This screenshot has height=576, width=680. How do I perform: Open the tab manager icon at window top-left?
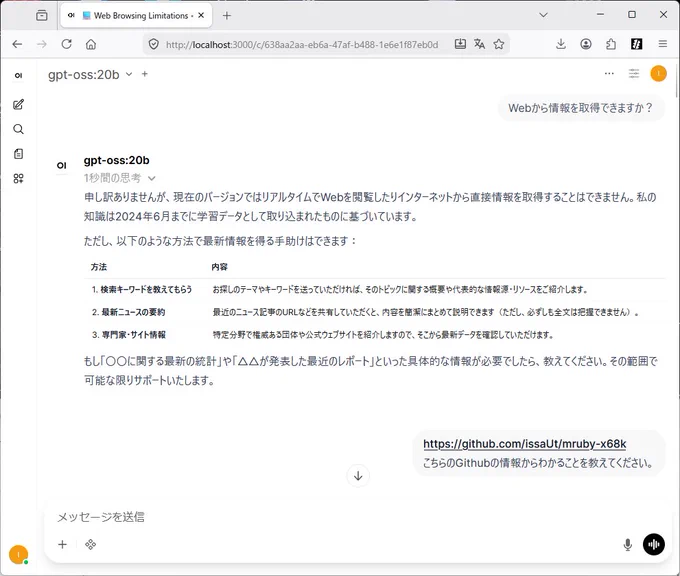coord(42,16)
